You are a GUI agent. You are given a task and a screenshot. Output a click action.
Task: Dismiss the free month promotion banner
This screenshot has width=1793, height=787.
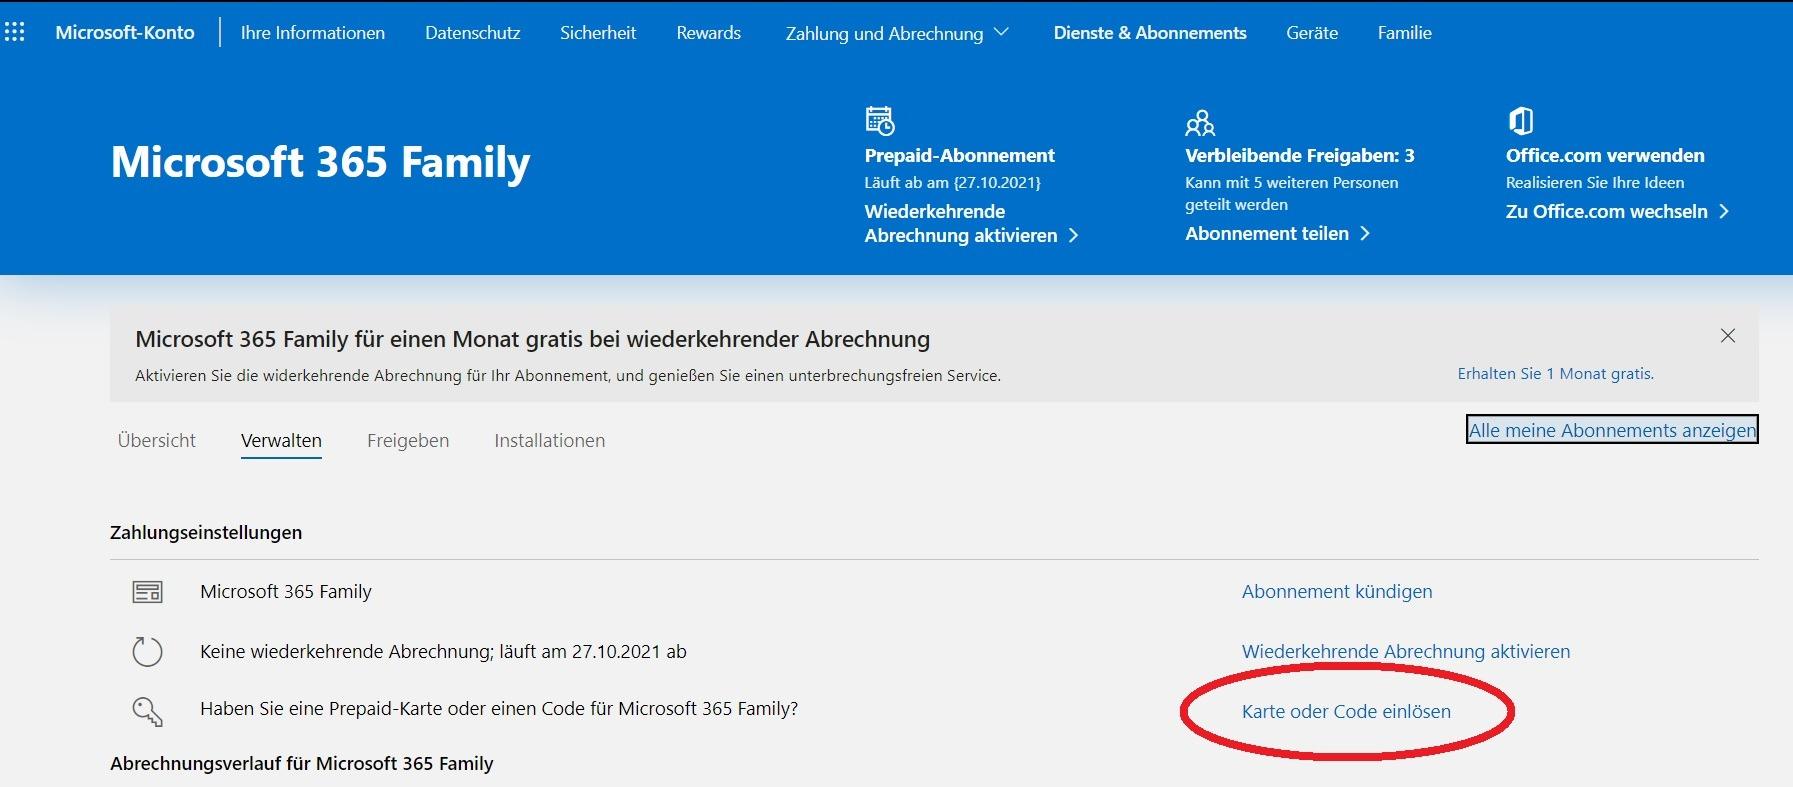(x=1727, y=336)
